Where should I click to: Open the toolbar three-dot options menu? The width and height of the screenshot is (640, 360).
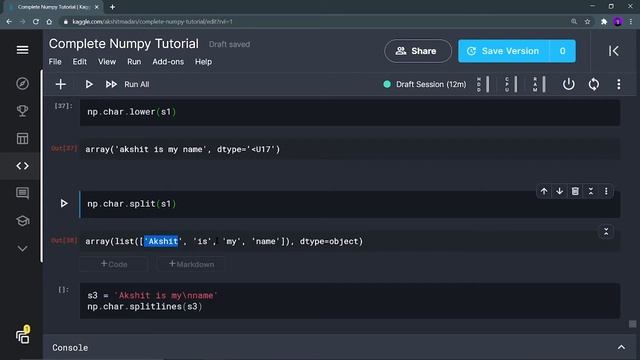click(619, 84)
